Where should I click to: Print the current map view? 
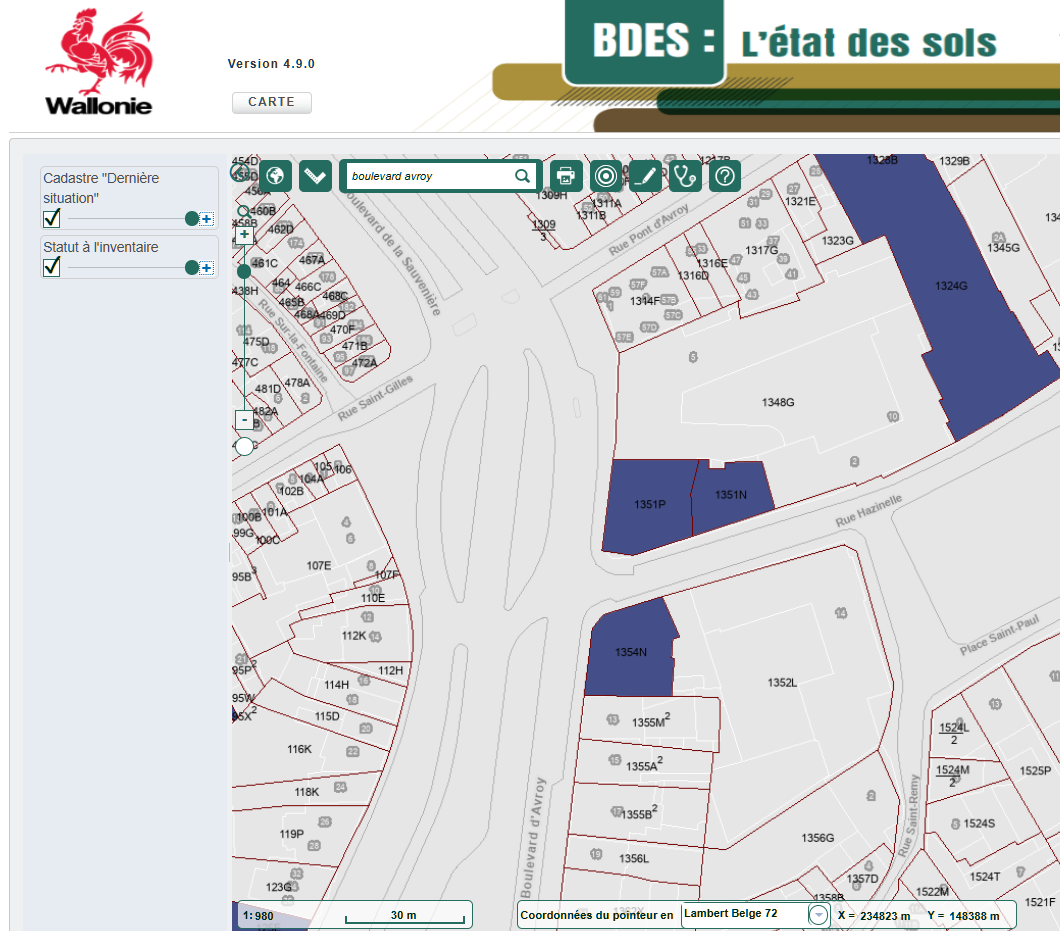[566, 176]
